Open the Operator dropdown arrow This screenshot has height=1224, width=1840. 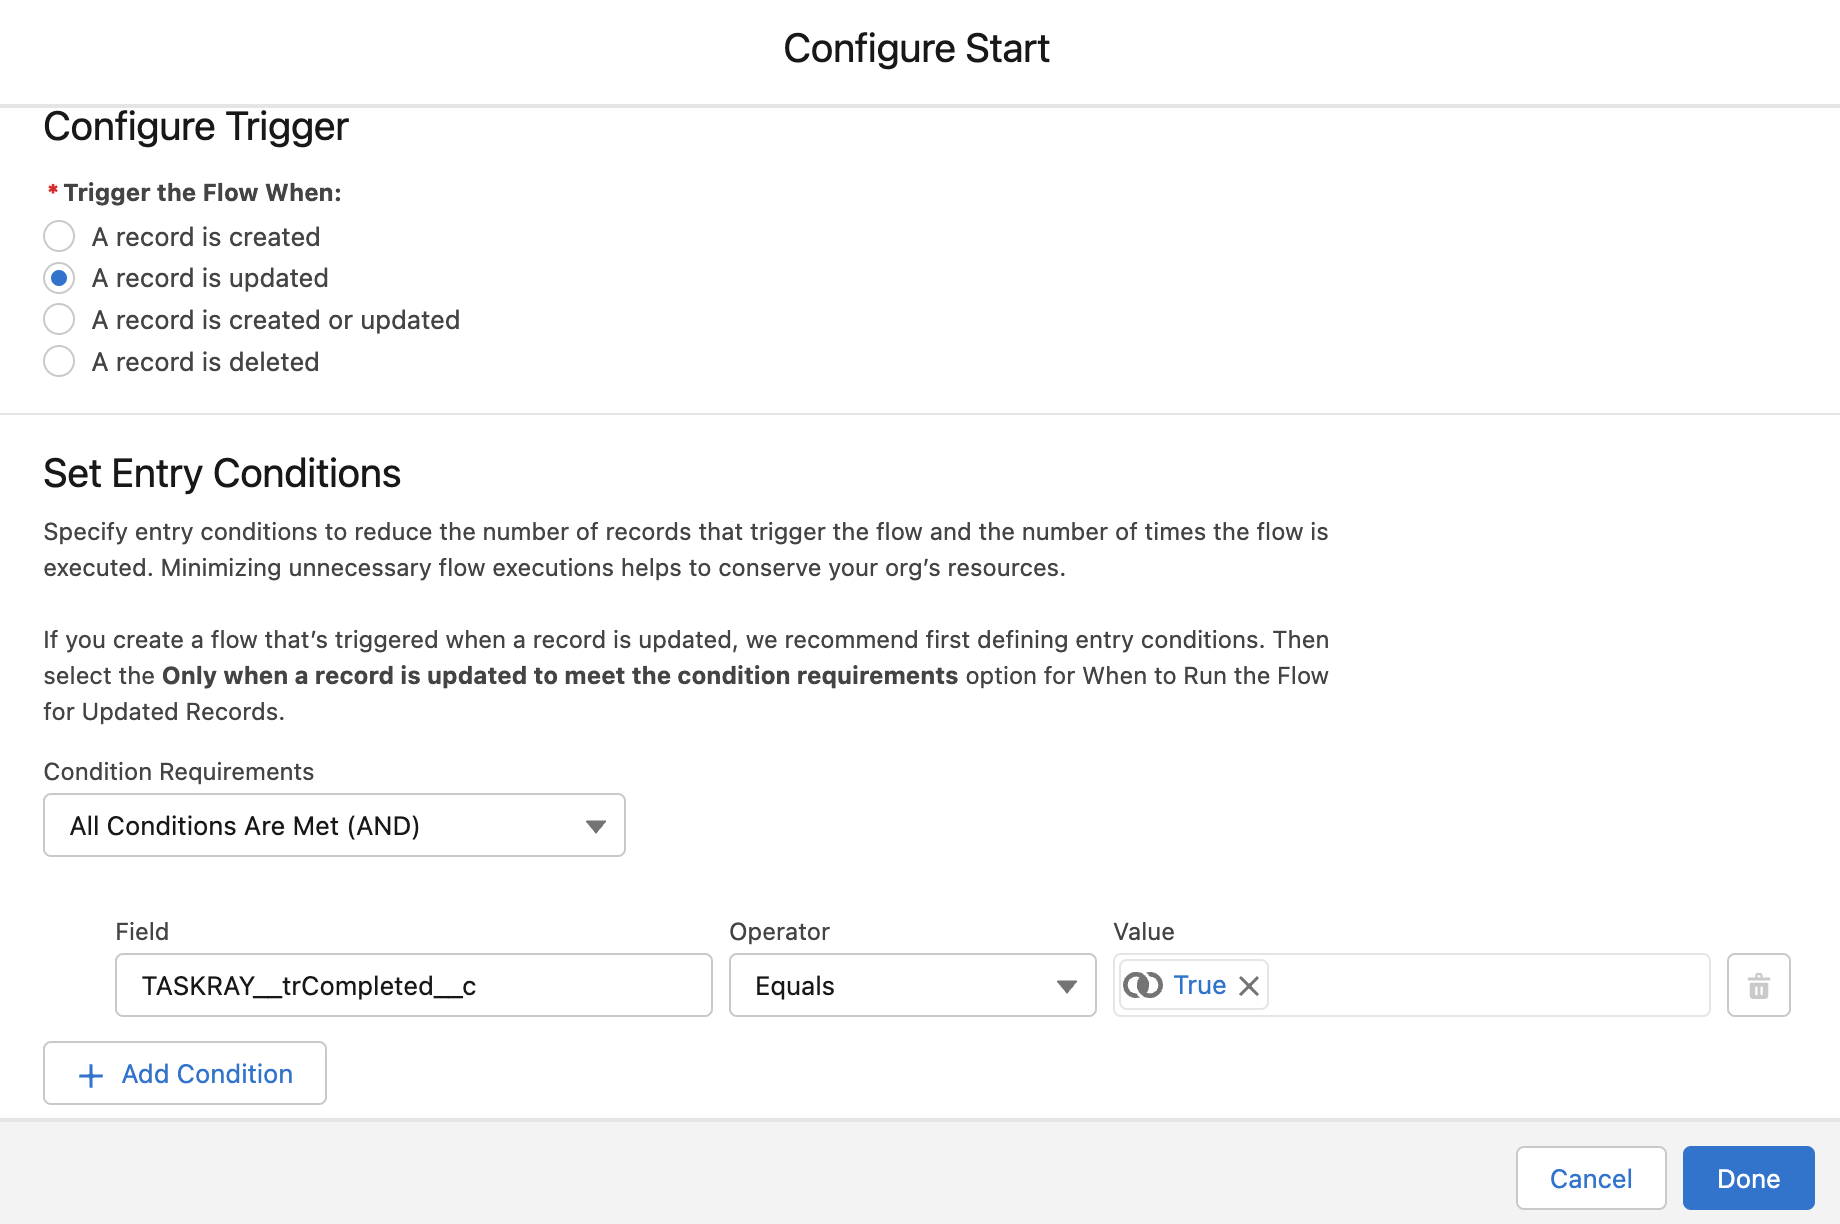1065,986
